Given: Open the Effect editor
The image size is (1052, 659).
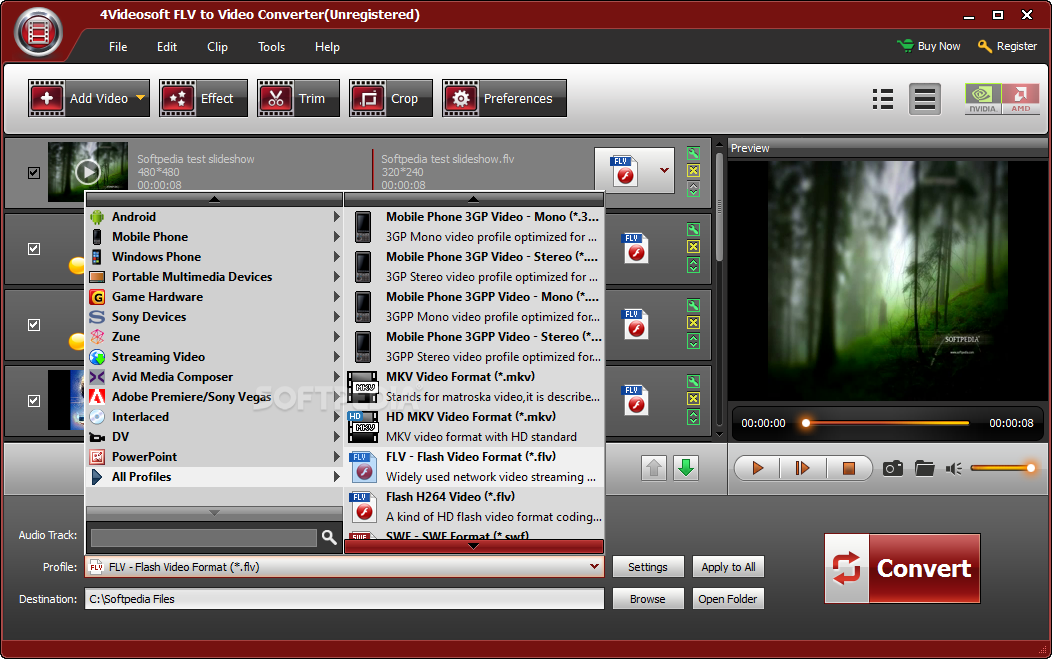Looking at the screenshot, I should coord(203,98).
